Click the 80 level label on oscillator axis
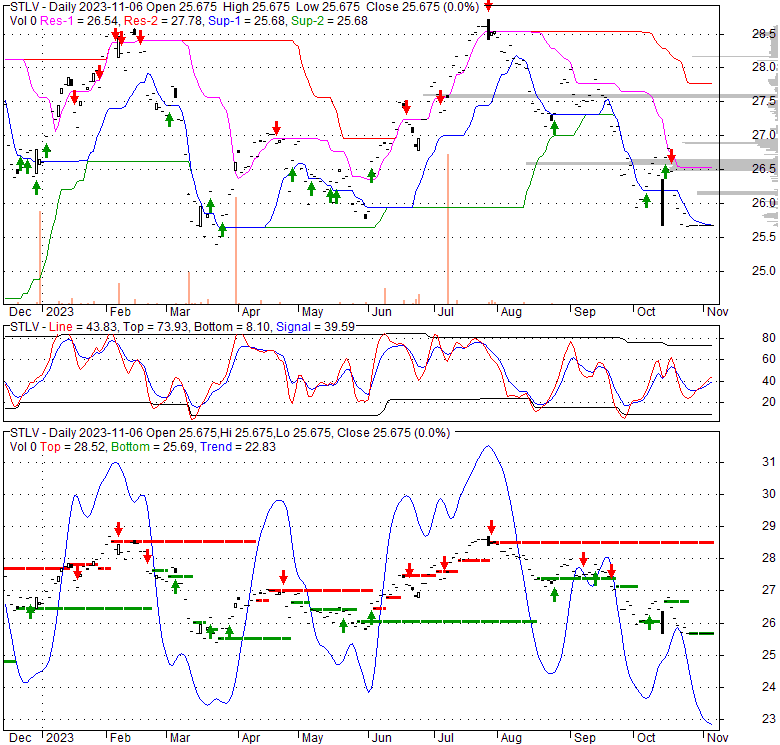This screenshot has width=780, height=745. coord(769,338)
